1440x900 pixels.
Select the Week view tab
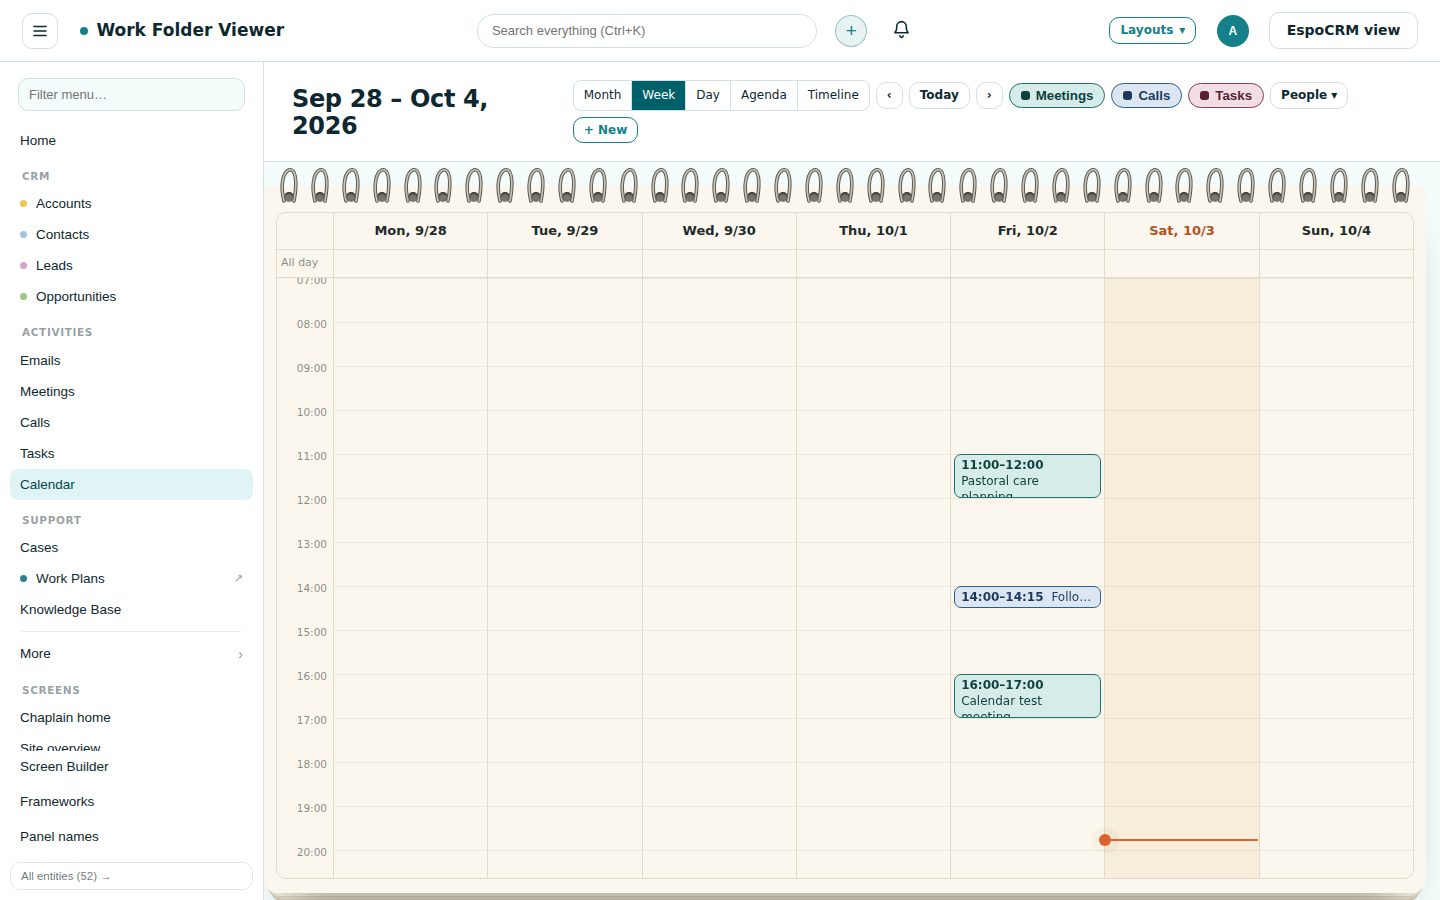click(658, 95)
